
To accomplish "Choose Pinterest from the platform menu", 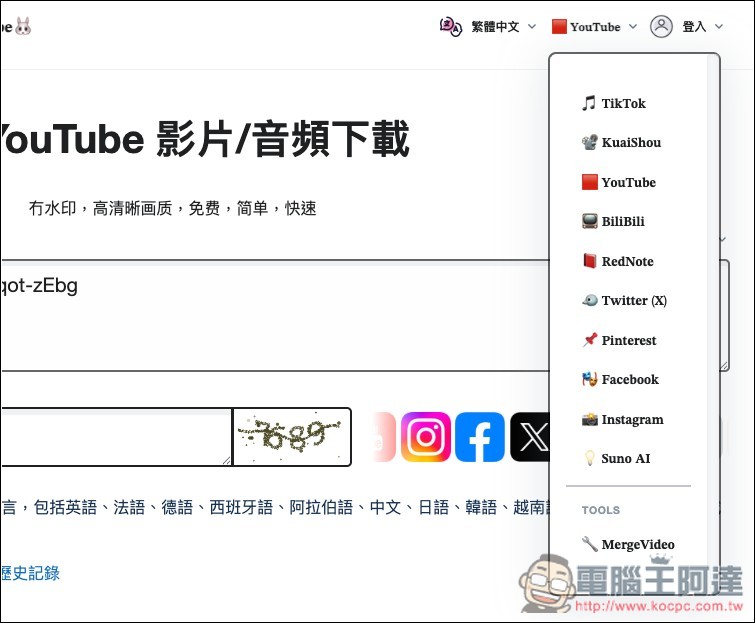I will [x=628, y=340].
